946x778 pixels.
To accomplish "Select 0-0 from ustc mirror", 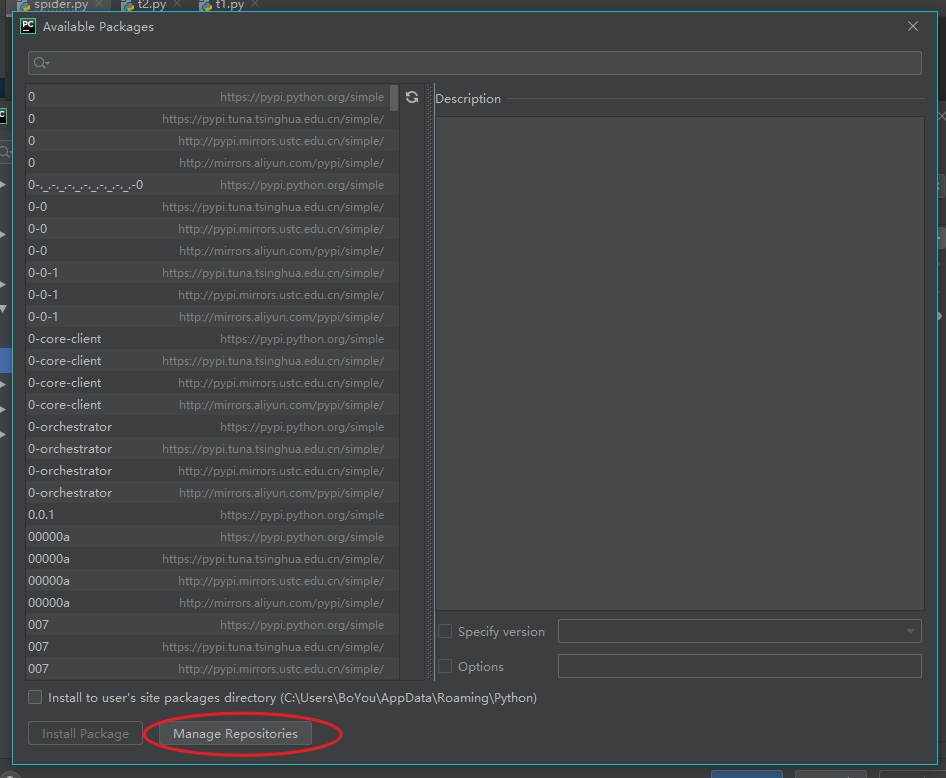I will (212, 229).
